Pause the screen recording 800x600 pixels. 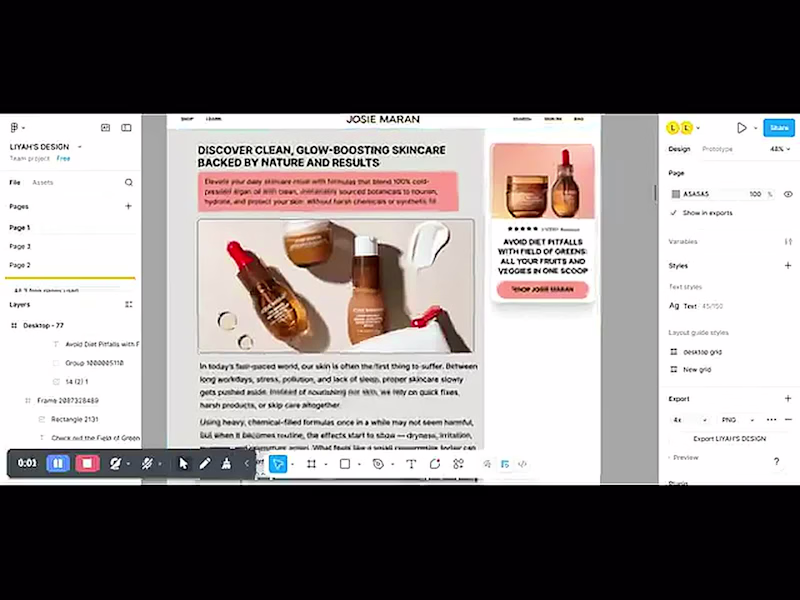(x=58, y=463)
